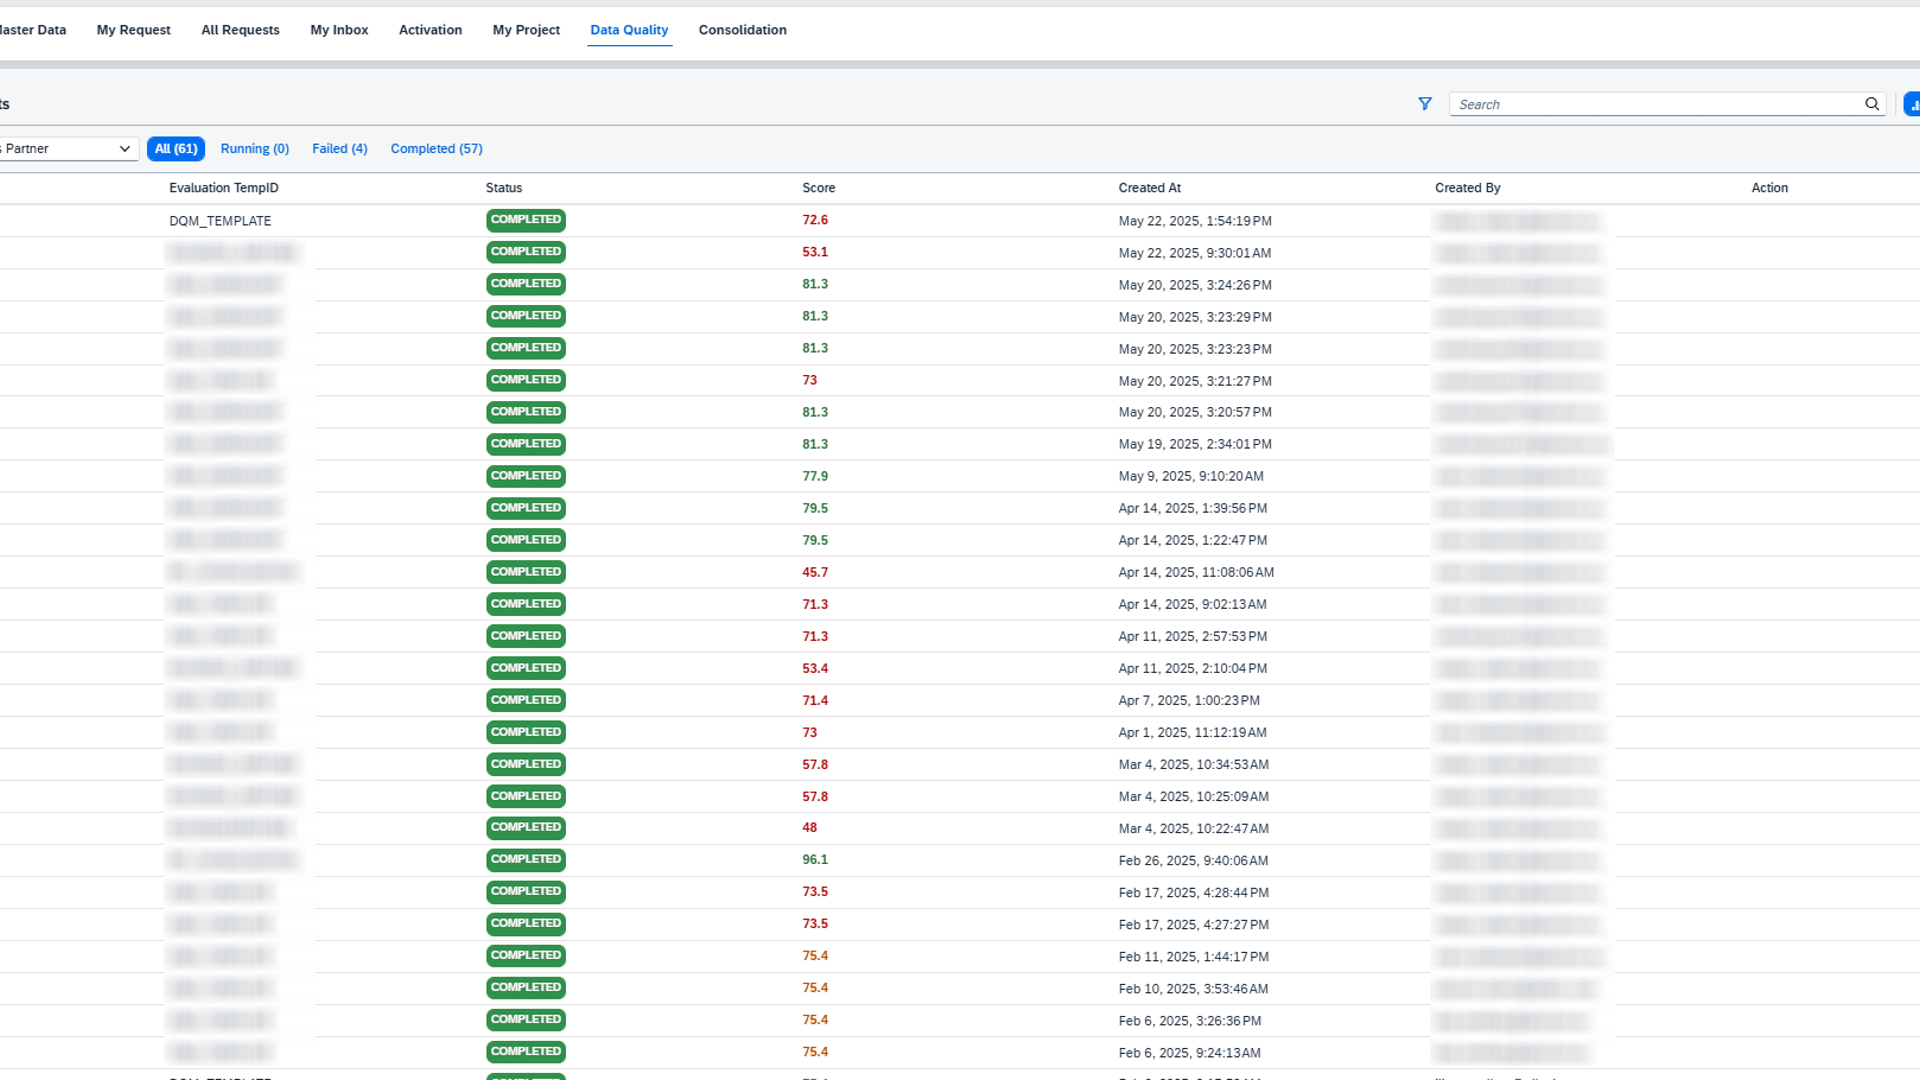Image resolution: width=1920 pixels, height=1080 pixels.
Task: Click the blue chart button at right edge
Action: point(1912,104)
